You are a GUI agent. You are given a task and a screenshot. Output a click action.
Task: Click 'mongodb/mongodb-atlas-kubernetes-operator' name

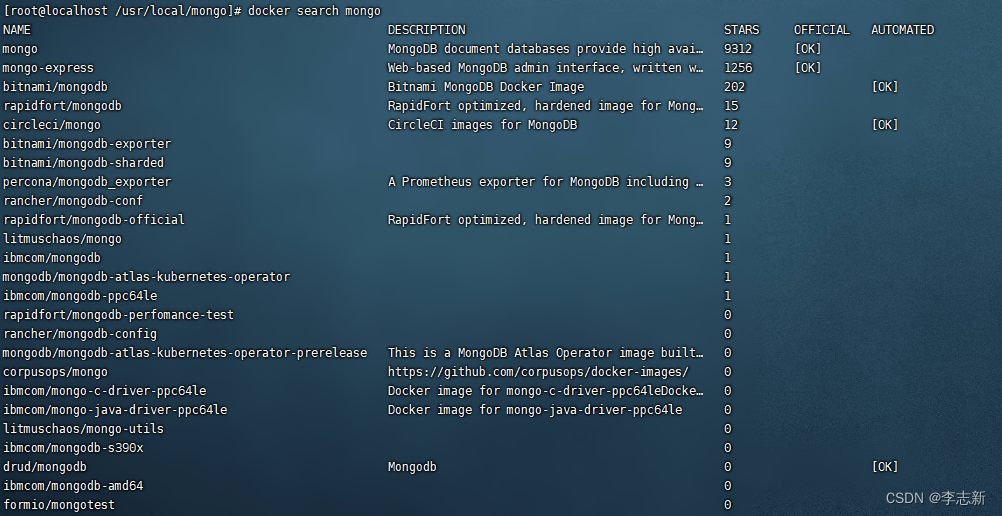(146, 277)
